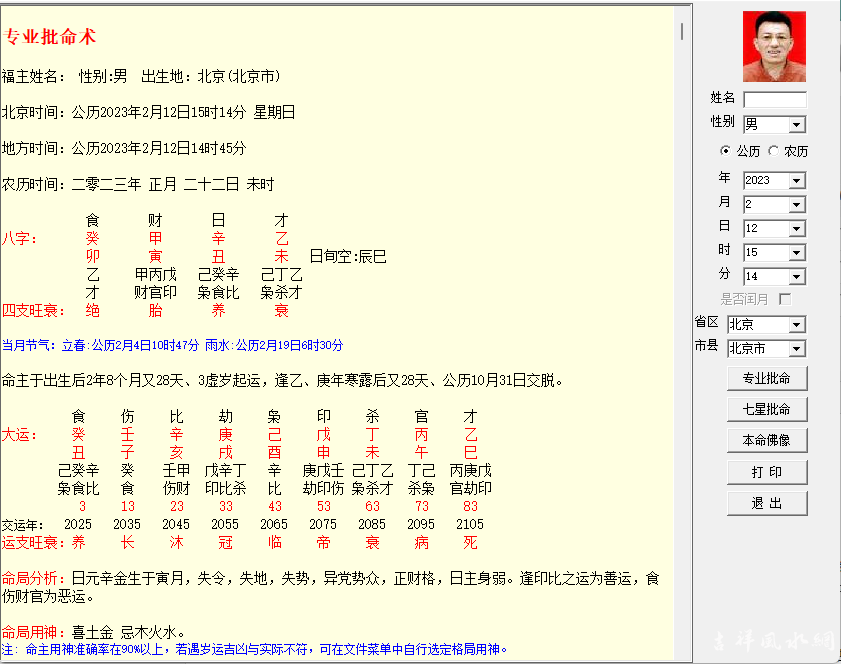Expand the 月 month dropdown
This screenshot has width=841, height=664.
coord(797,204)
